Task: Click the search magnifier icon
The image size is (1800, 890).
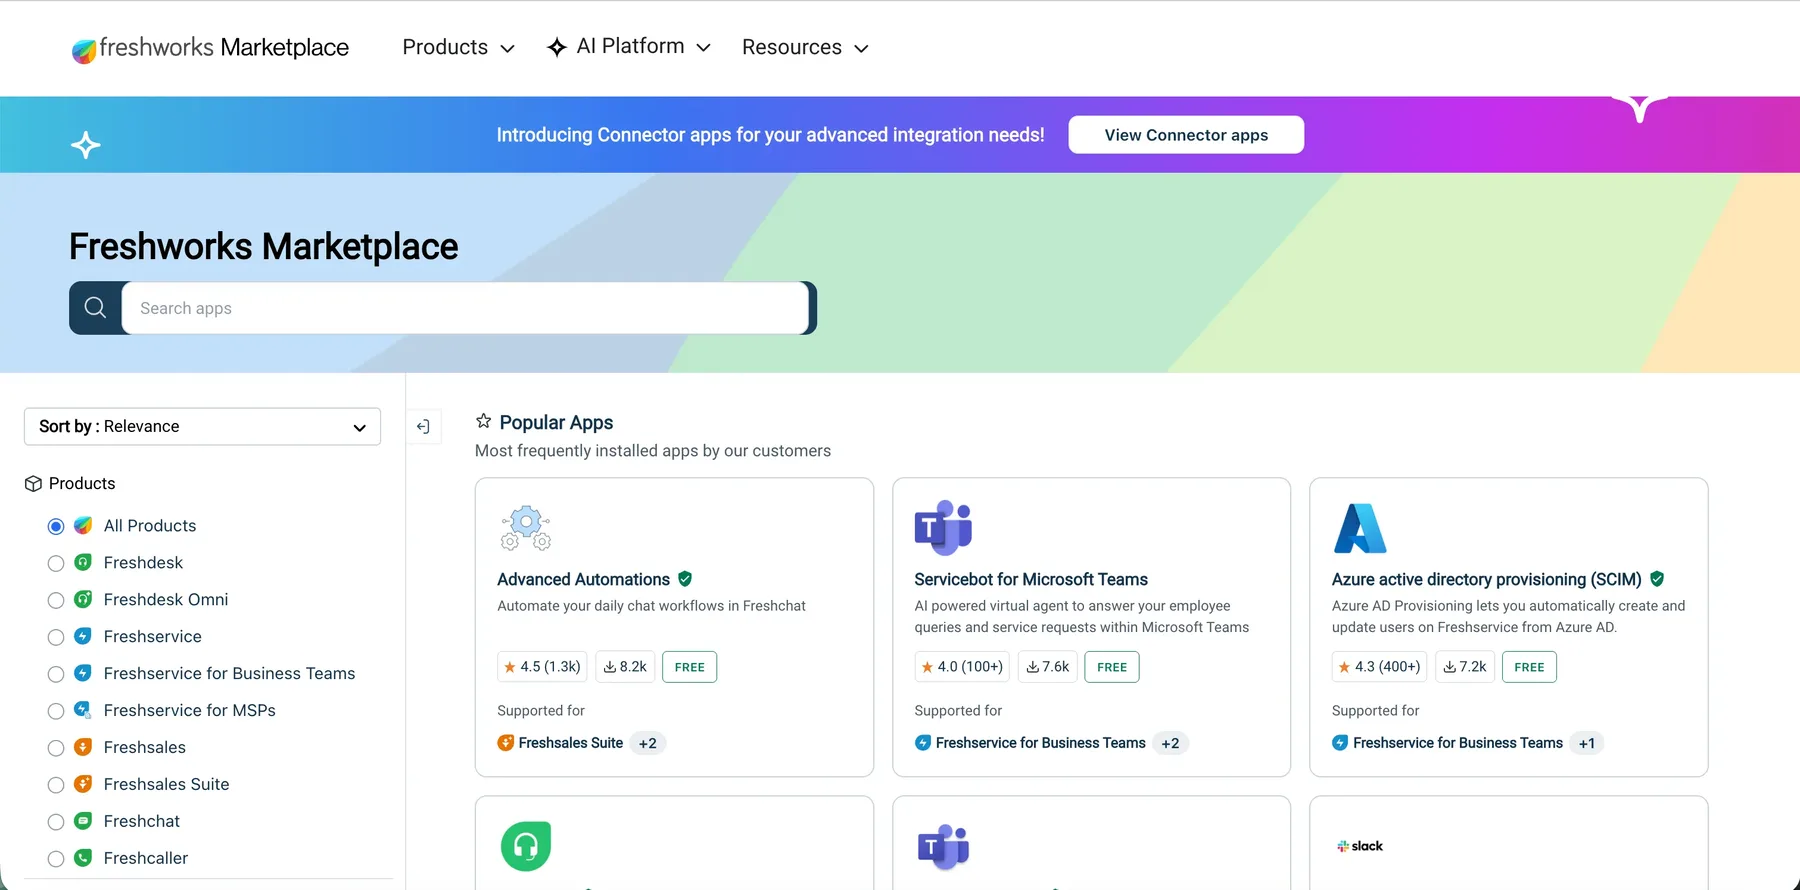Action: tap(95, 308)
